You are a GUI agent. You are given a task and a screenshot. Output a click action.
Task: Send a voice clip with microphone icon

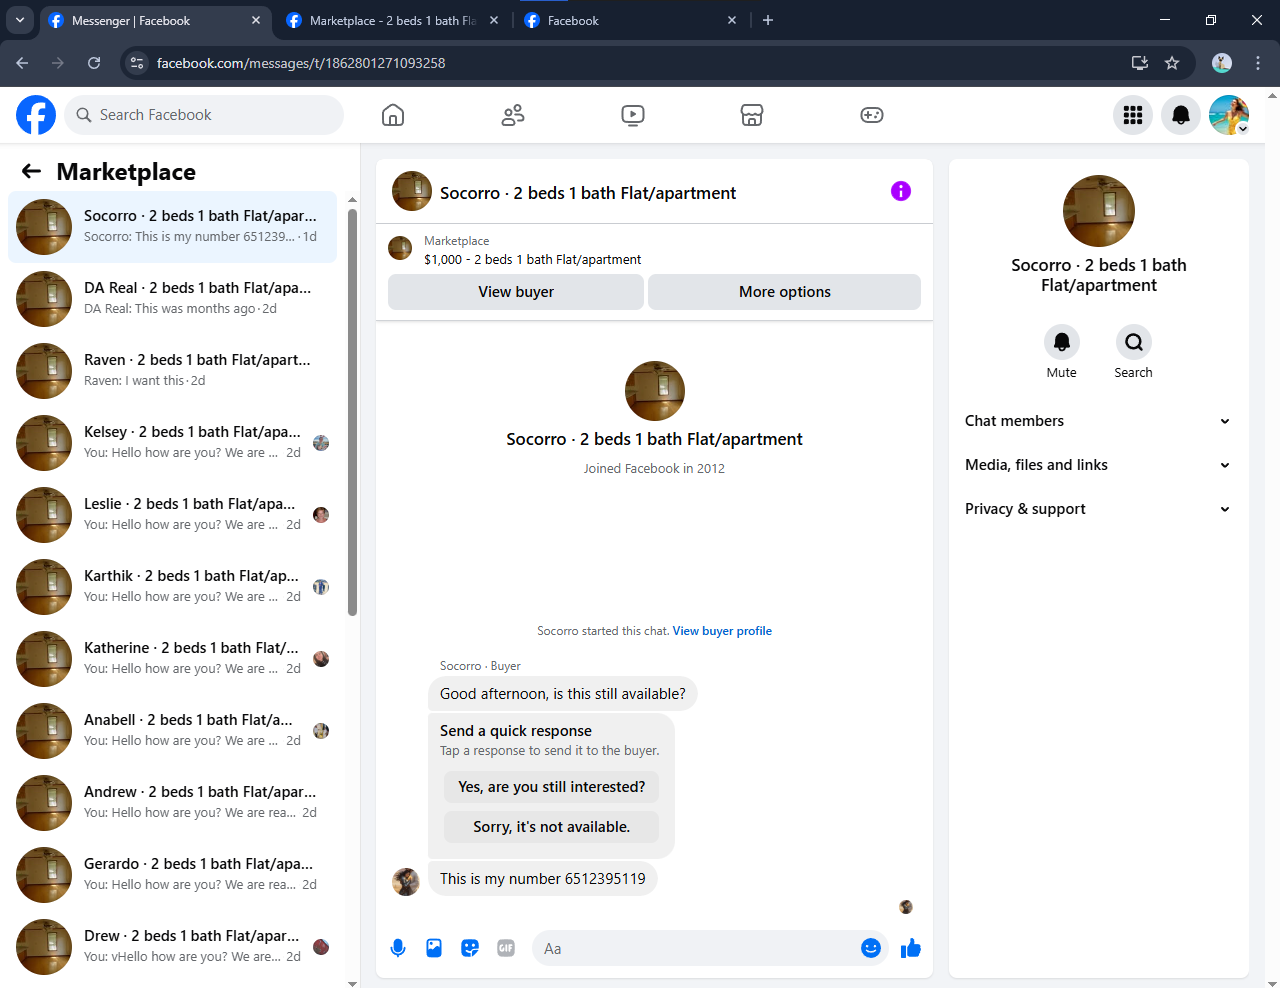398,948
